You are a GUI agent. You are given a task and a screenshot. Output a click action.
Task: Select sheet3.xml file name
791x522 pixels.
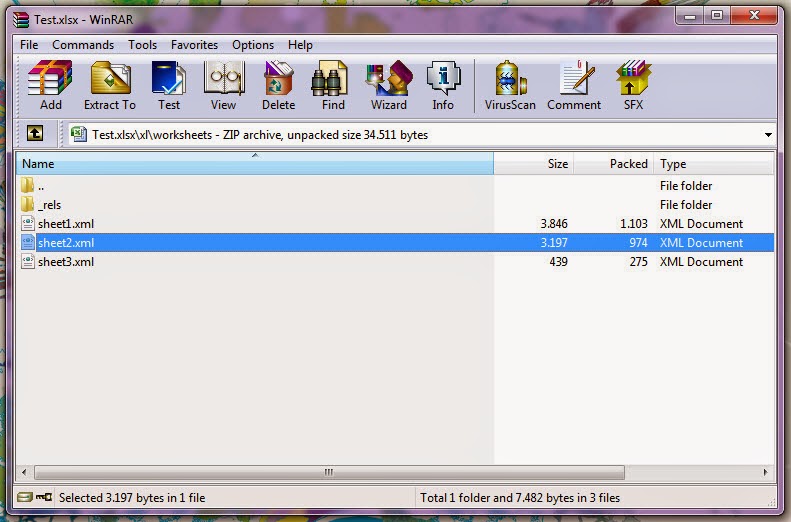(66, 262)
